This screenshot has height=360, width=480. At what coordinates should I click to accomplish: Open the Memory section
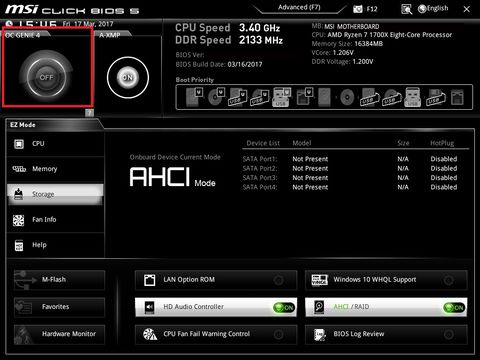56,169
